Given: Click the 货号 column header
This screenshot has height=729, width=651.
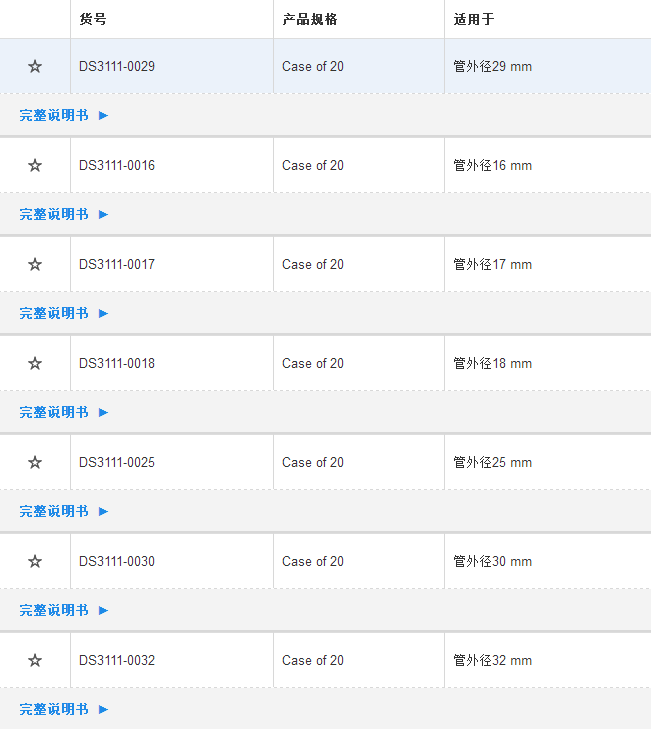Looking at the screenshot, I should click(x=93, y=19).
